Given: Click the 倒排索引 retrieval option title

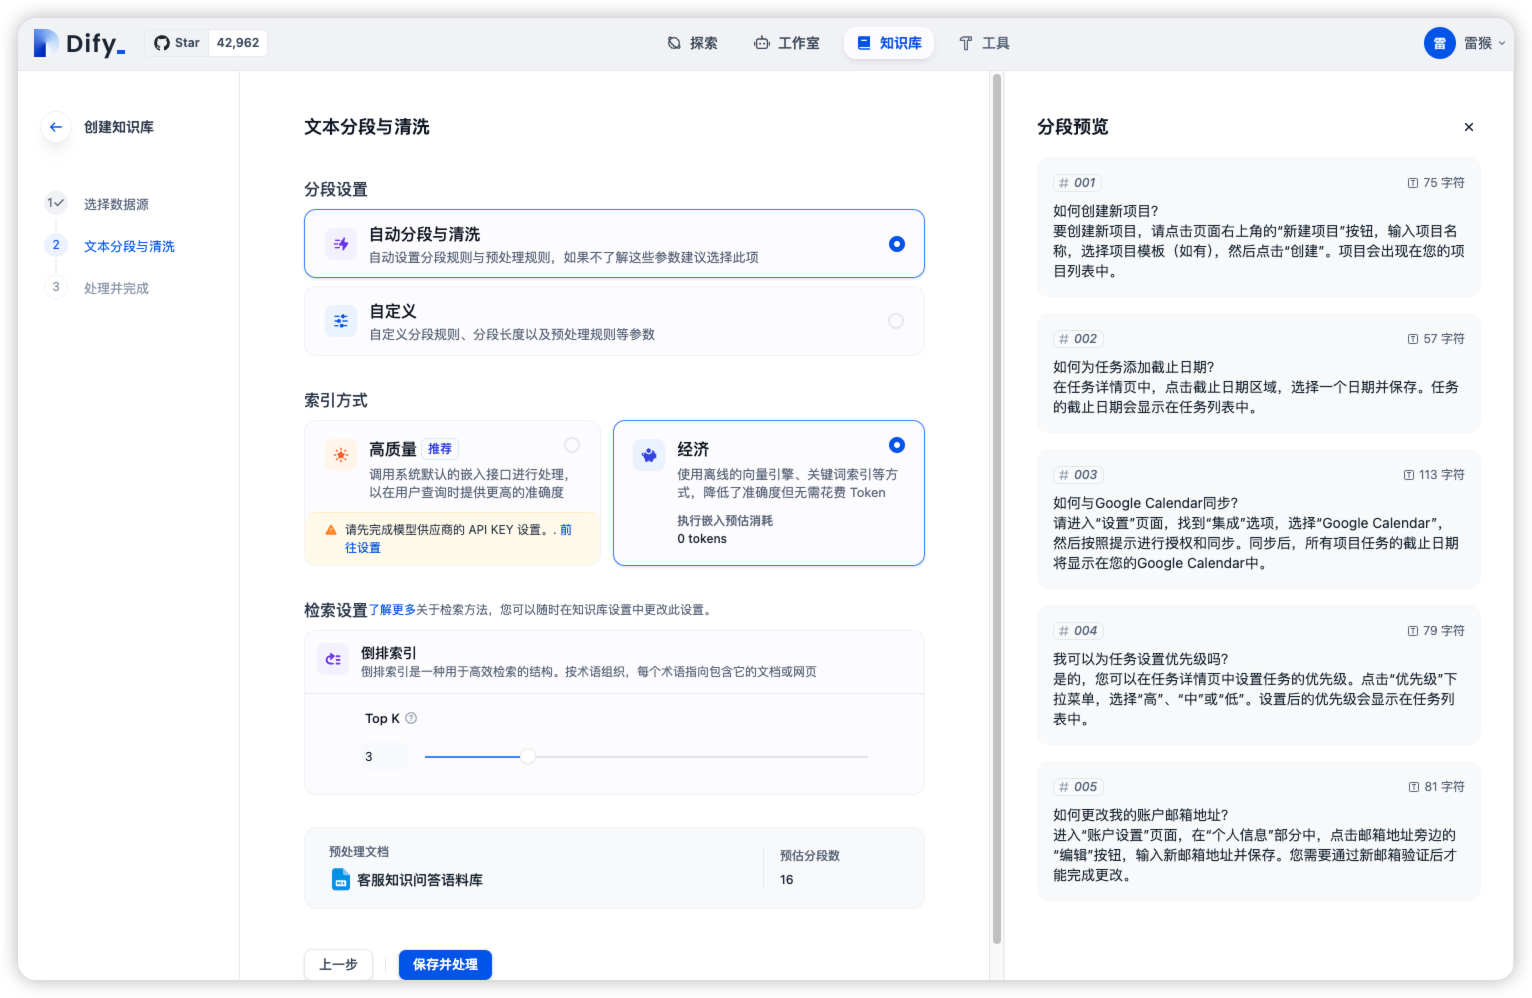Looking at the screenshot, I should 389,653.
